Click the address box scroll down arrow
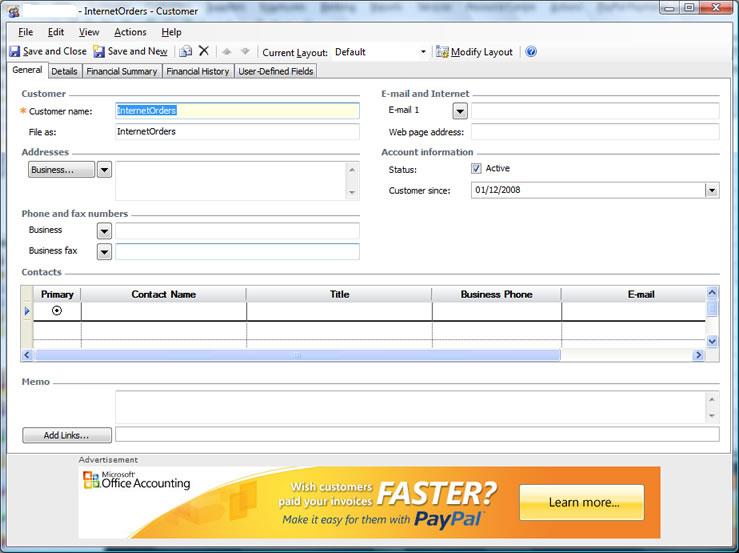 352,192
